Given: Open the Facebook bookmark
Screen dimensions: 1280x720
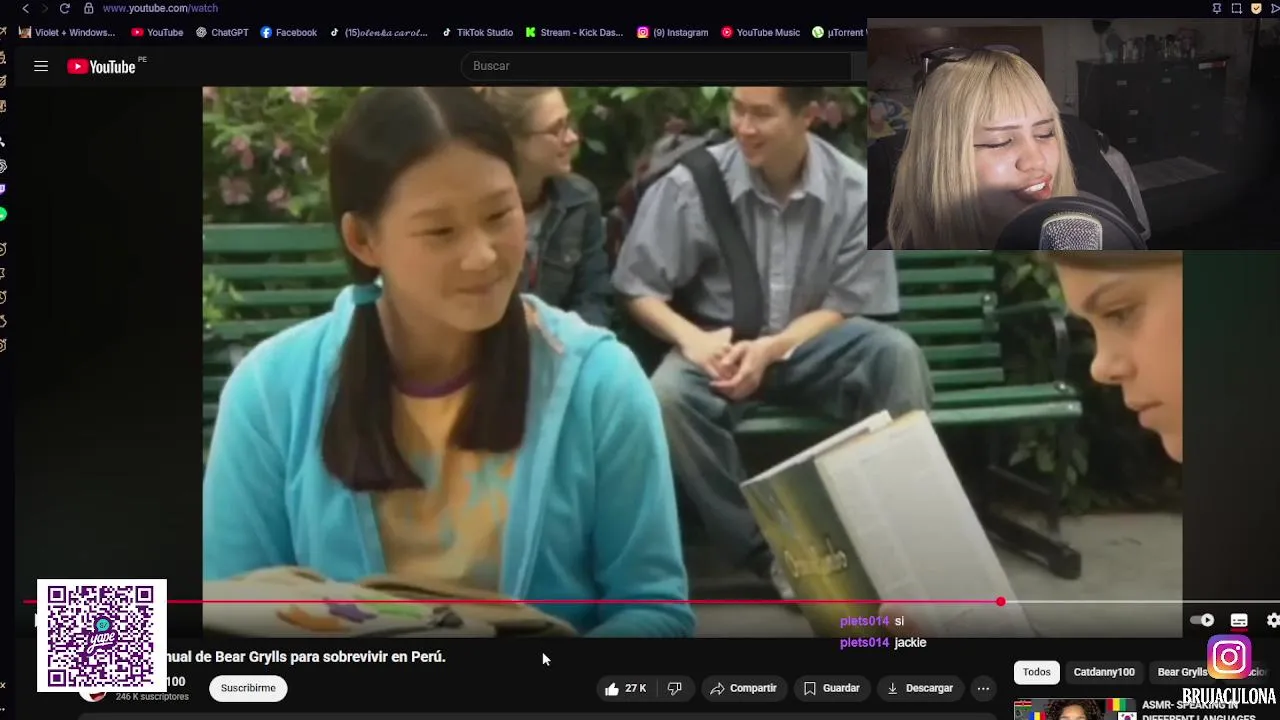Looking at the screenshot, I should [288, 32].
